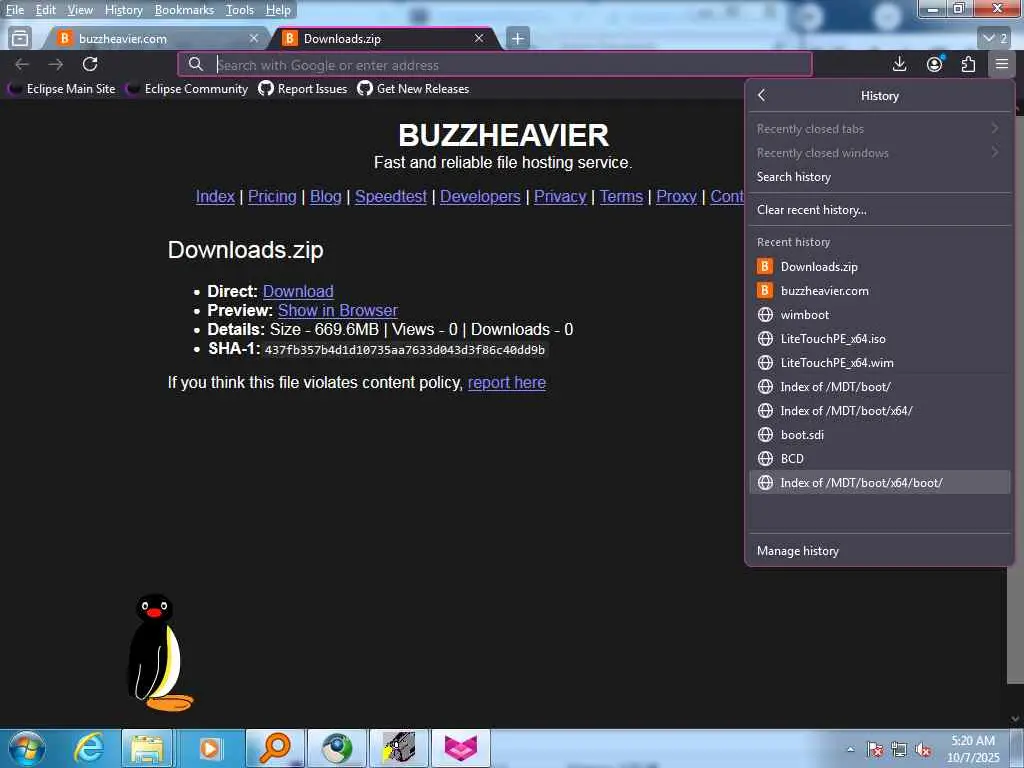Close the buzzheavier.com tab
Screen dimensions: 1024x768
tap(254, 39)
